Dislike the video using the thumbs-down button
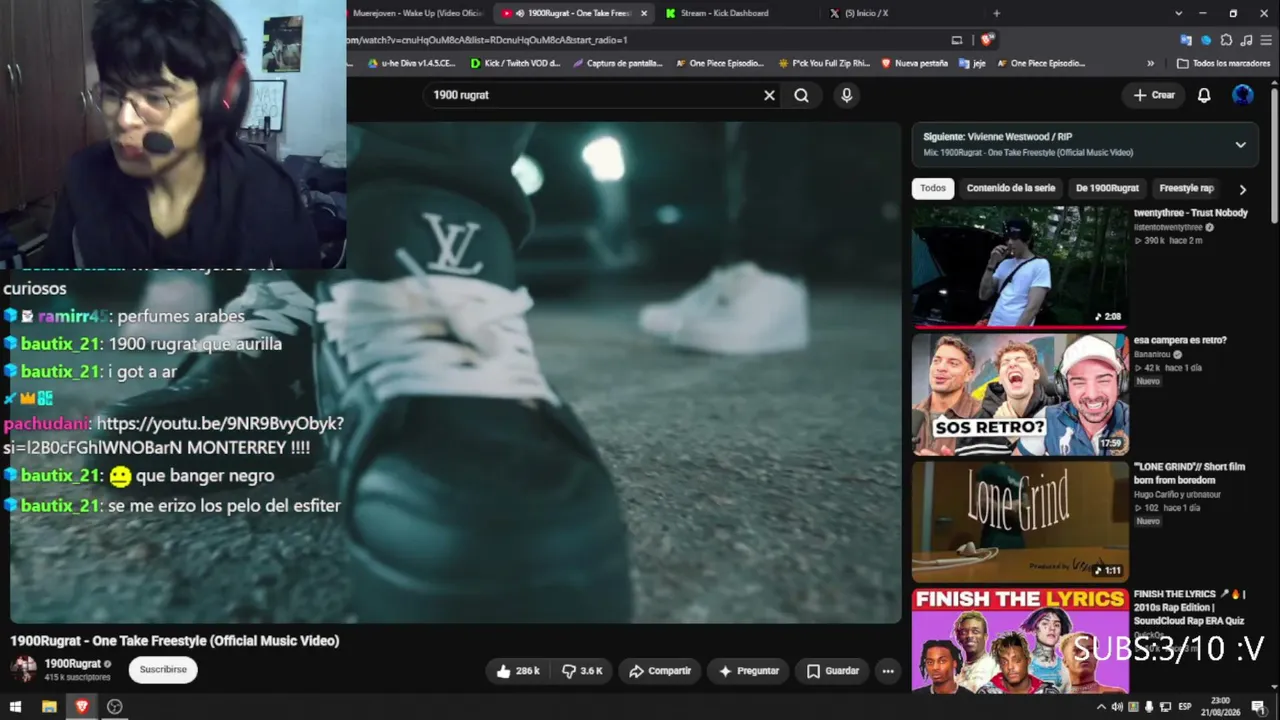The image size is (1280, 720). point(582,671)
